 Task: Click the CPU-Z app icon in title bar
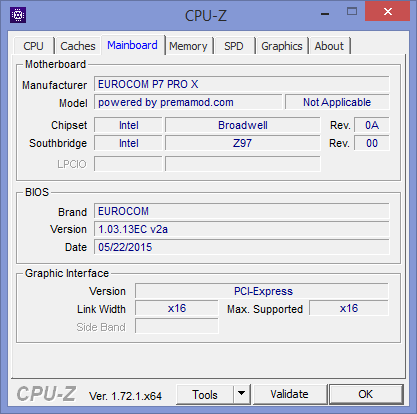(18, 15)
